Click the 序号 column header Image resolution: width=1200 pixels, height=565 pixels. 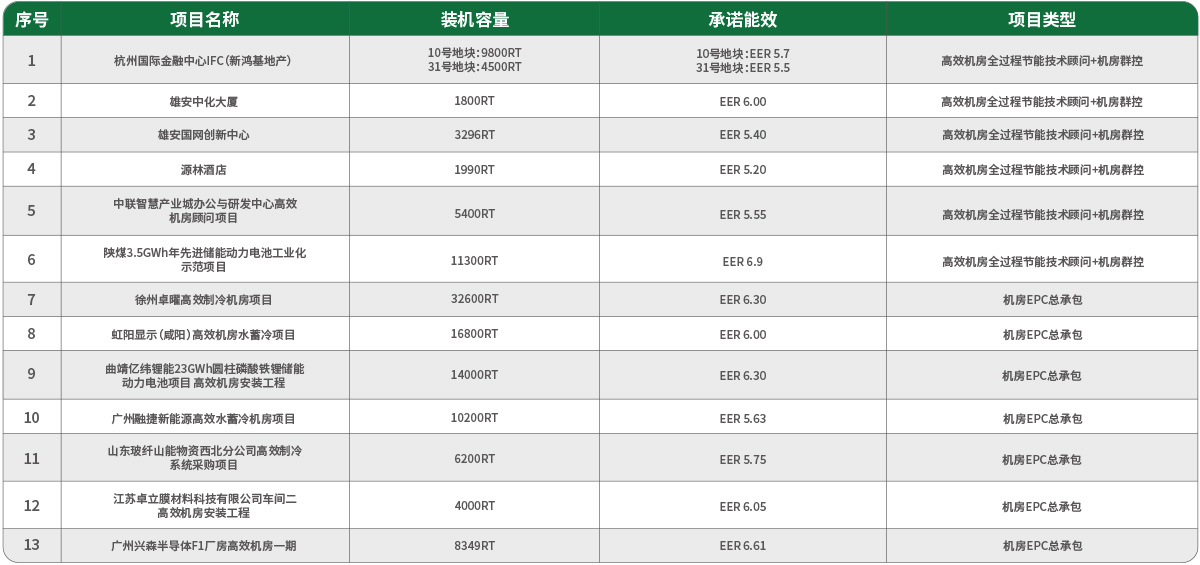(31, 19)
